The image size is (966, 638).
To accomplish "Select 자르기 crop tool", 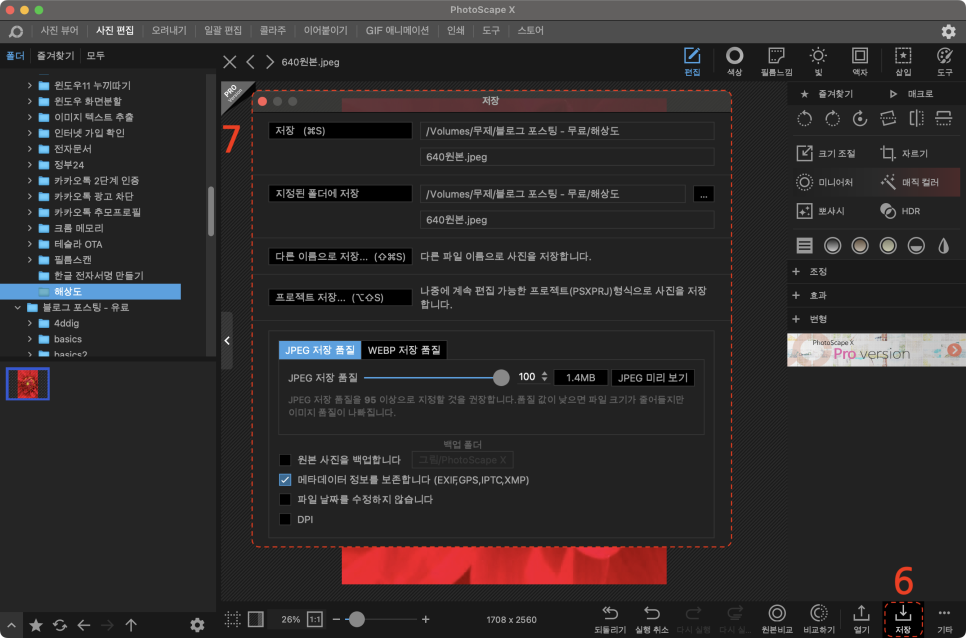I will (904, 153).
